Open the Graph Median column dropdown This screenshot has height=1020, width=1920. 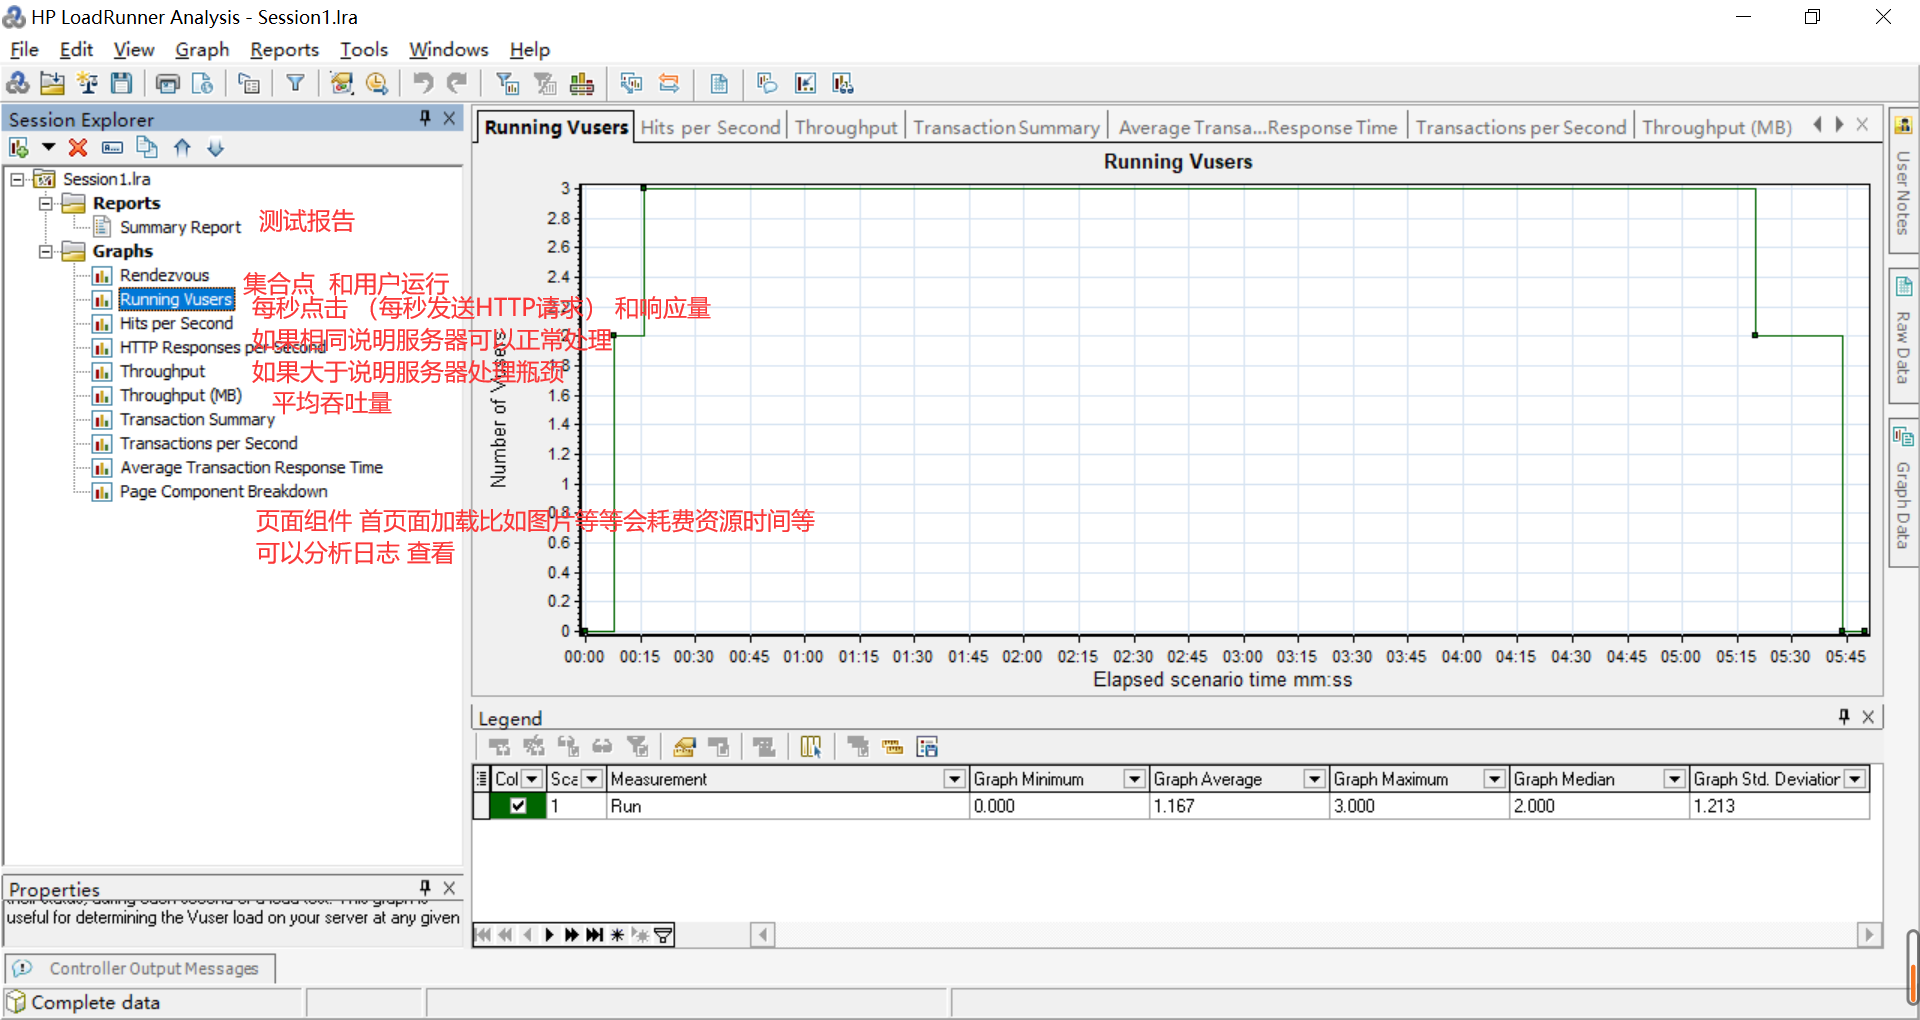[1675, 779]
